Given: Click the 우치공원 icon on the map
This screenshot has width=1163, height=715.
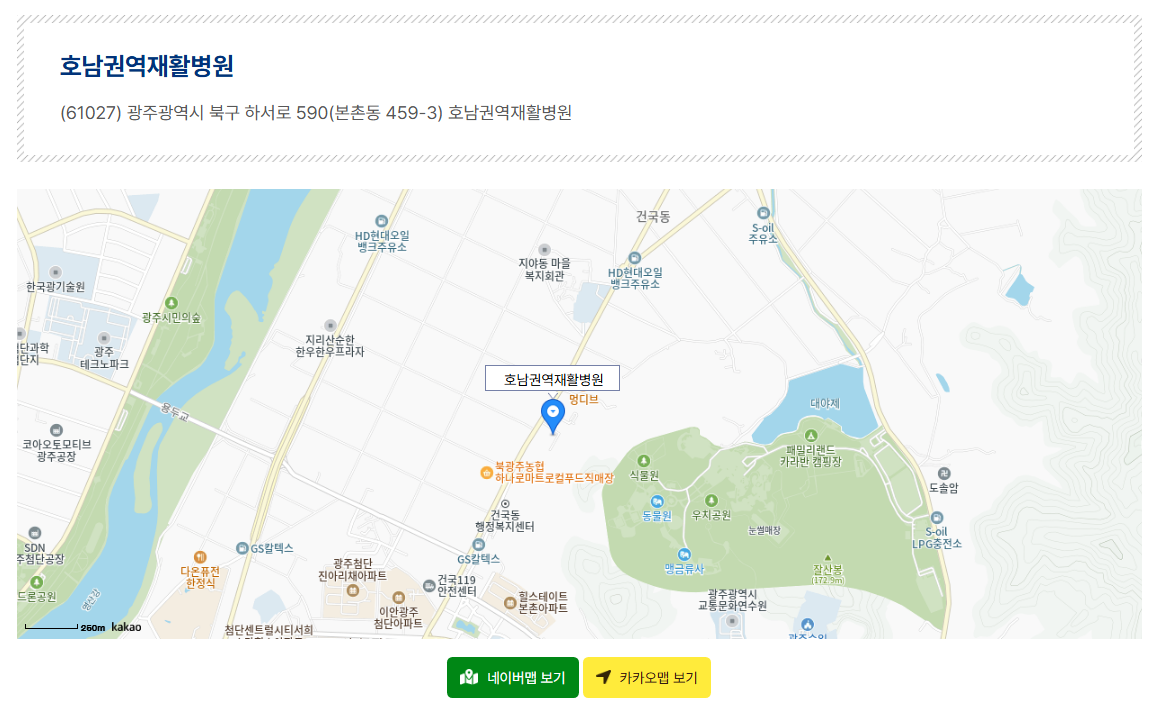Looking at the screenshot, I should [x=711, y=500].
